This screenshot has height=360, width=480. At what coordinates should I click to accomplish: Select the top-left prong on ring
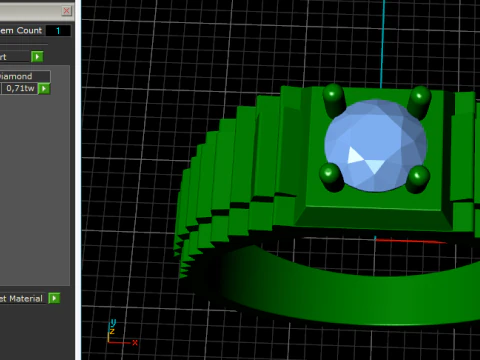pyautogui.click(x=333, y=99)
